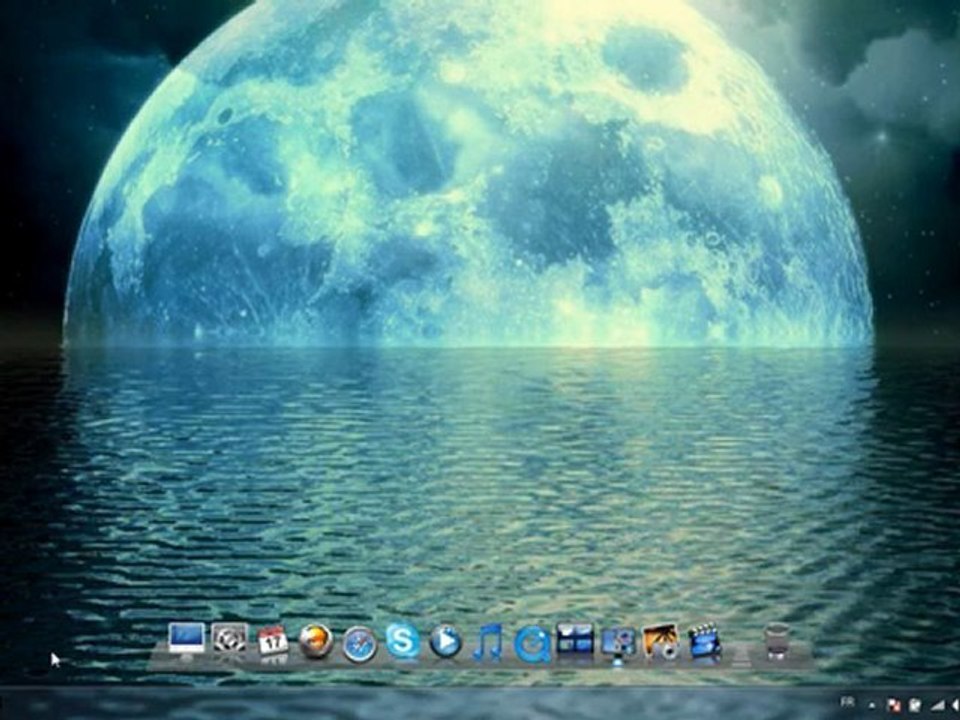This screenshot has height=720, width=960.
Task: Launch the QuickTime Q icon
Action: (x=531, y=645)
